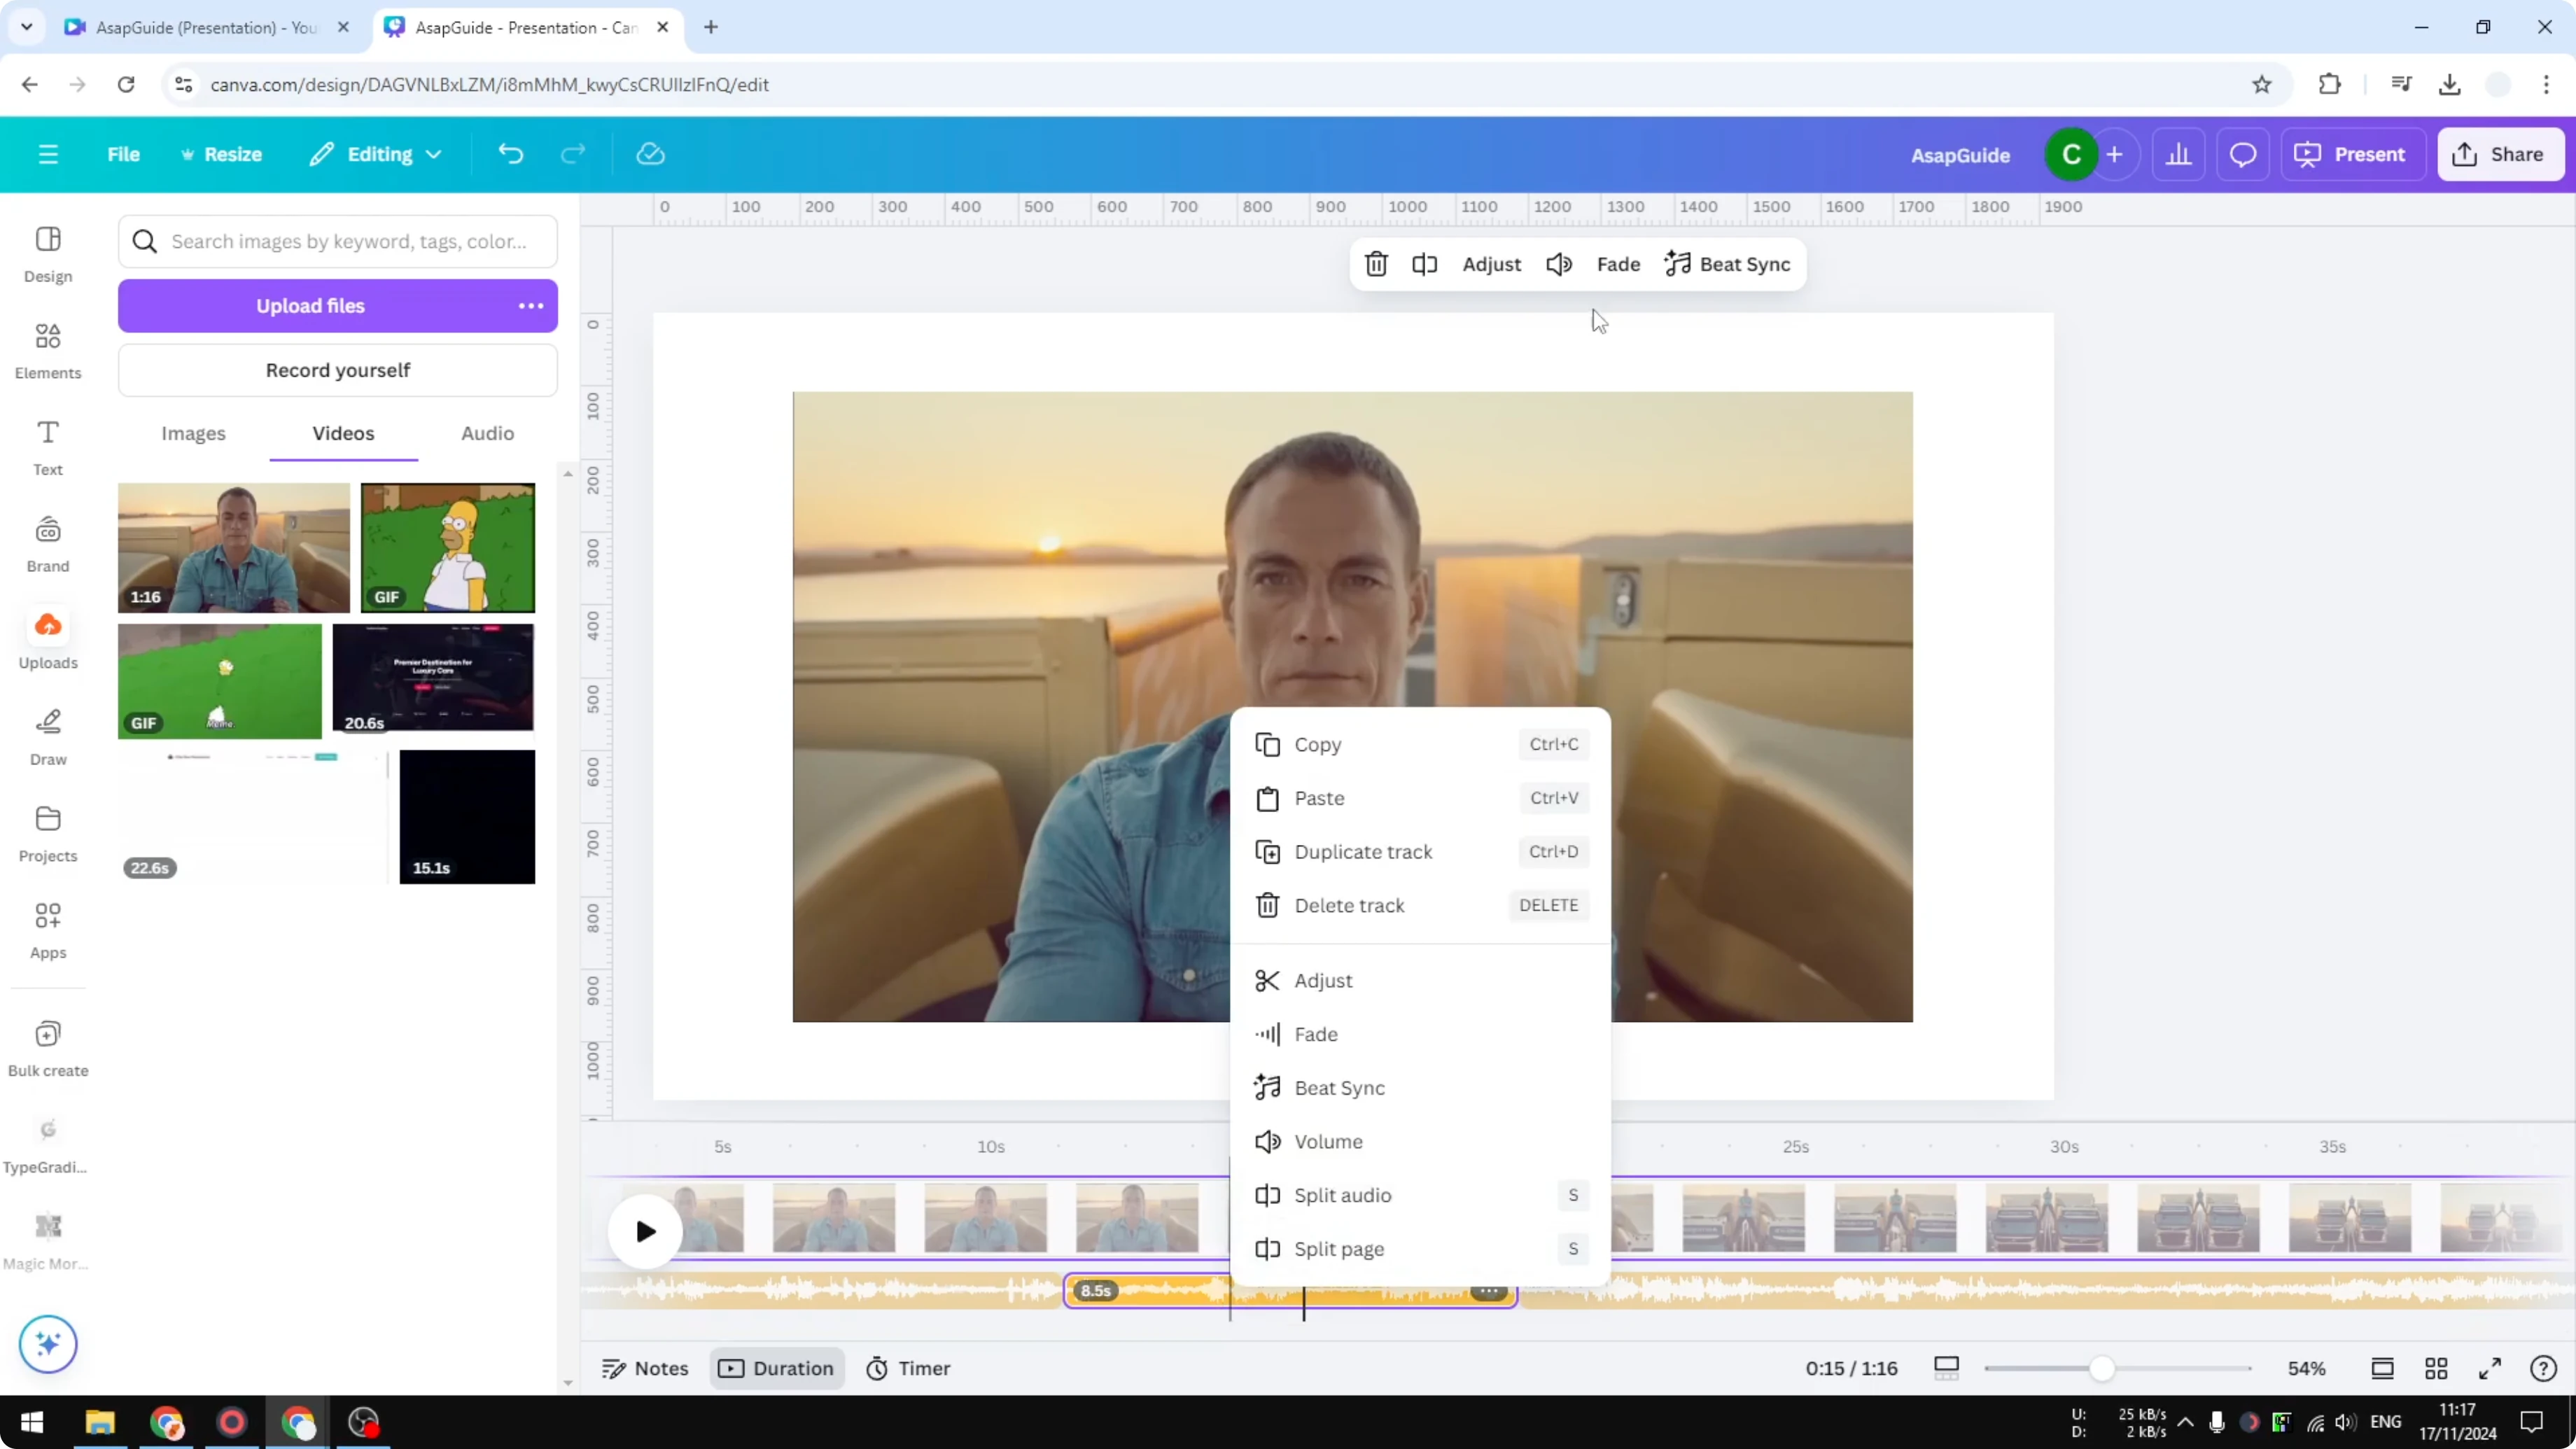The image size is (2576, 1449).
Task: Open Upload files options via three dots
Action: click(530, 306)
